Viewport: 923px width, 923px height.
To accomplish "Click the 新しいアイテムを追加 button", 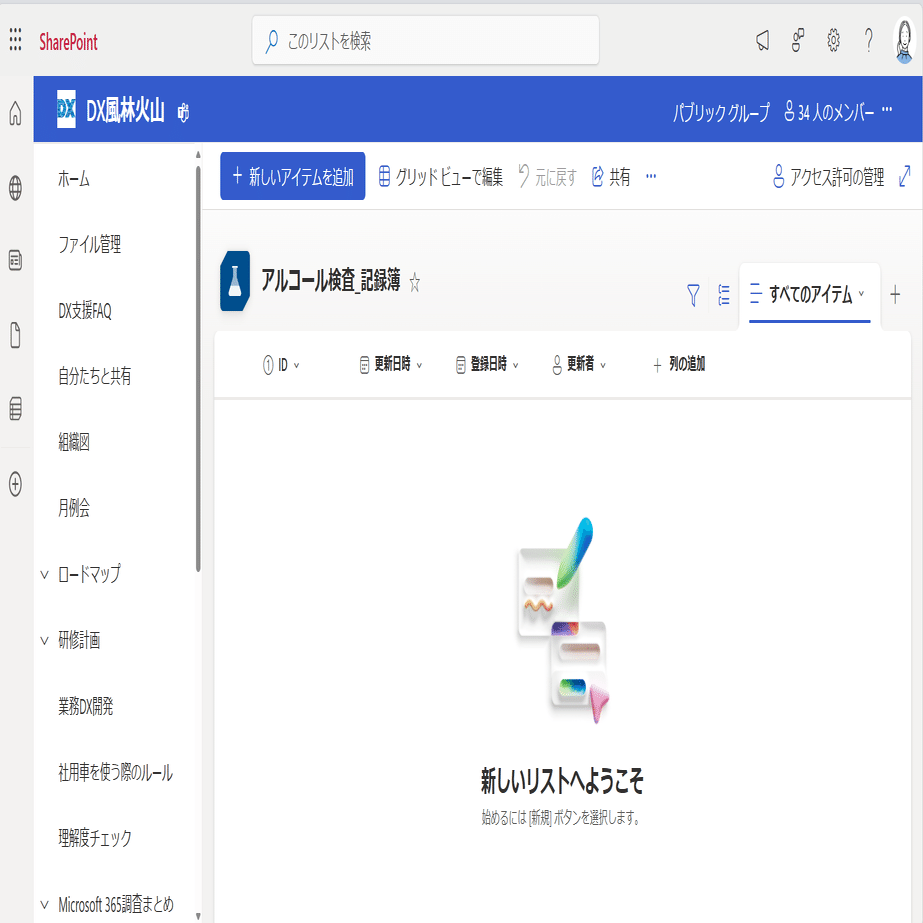I will tap(292, 176).
